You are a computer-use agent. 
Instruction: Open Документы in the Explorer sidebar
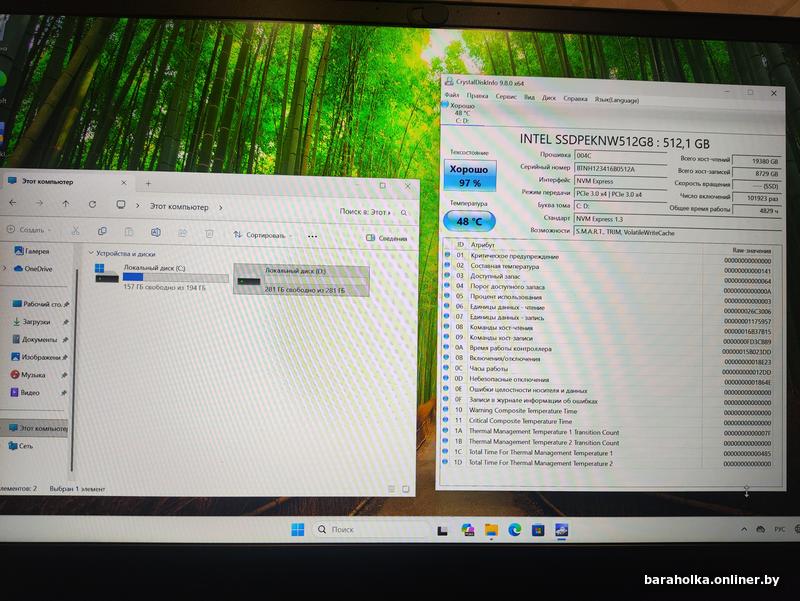40,339
